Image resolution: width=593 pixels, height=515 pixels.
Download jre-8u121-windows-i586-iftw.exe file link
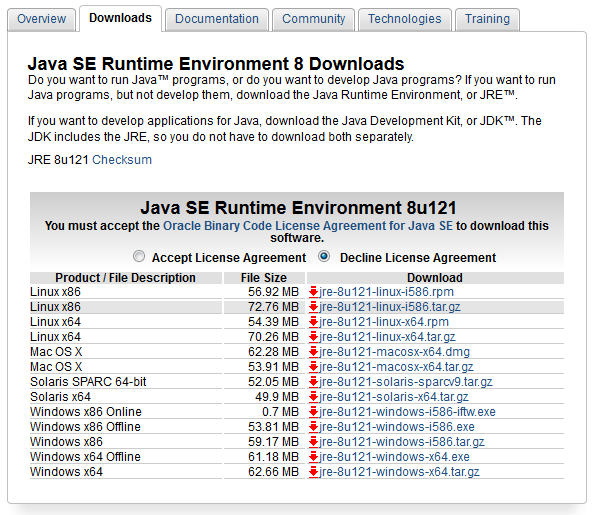[x=407, y=411]
